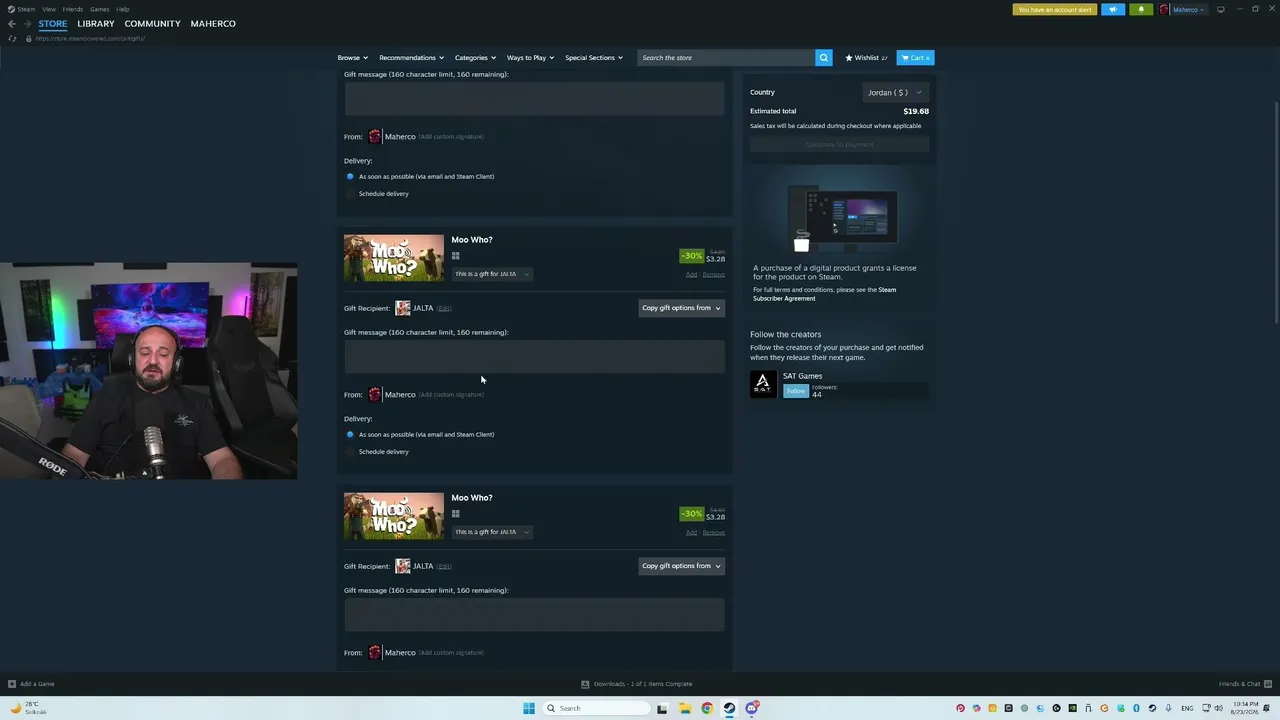Expand the Special Sections menu
The height and width of the screenshot is (720, 1280).
(x=594, y=58)
